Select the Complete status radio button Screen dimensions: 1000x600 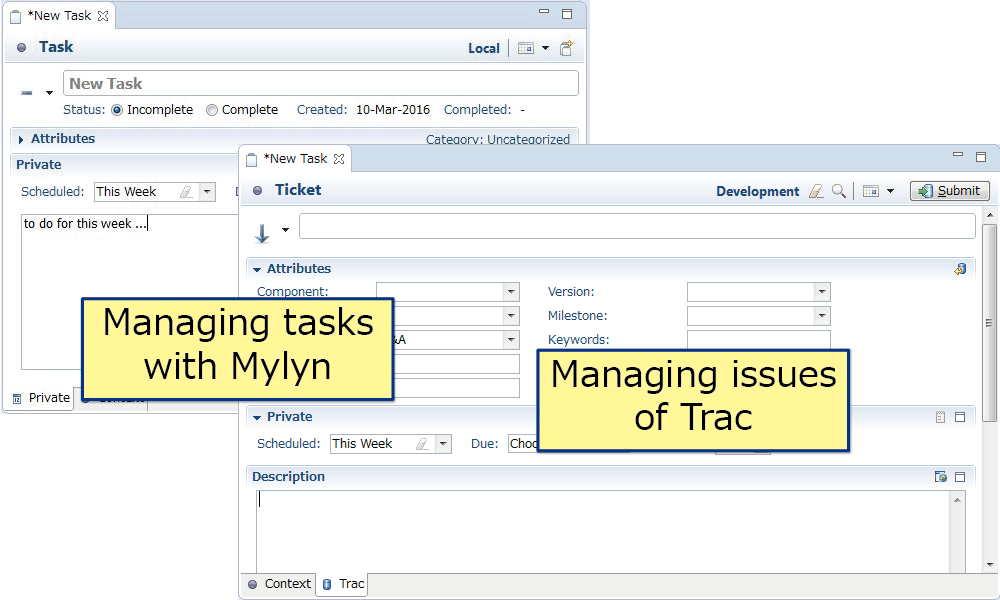[x=212, y=110]
